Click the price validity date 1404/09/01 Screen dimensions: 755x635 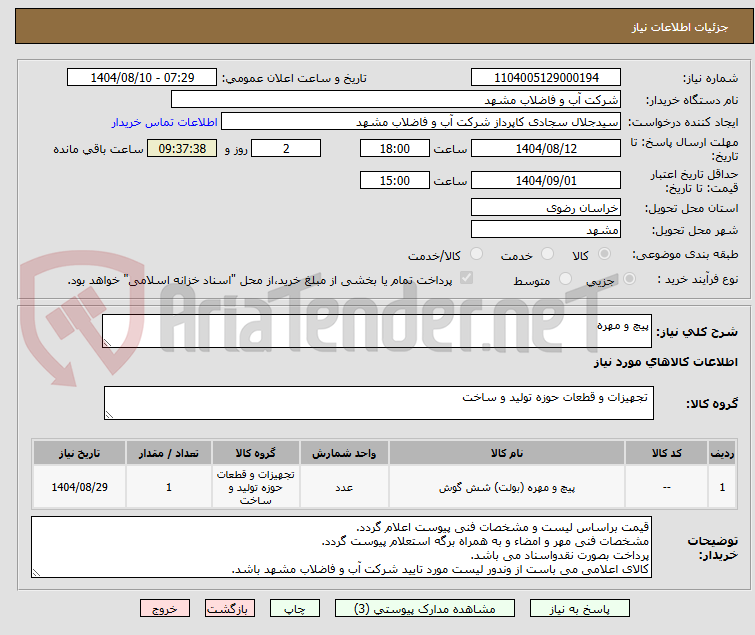coord(546,181)
